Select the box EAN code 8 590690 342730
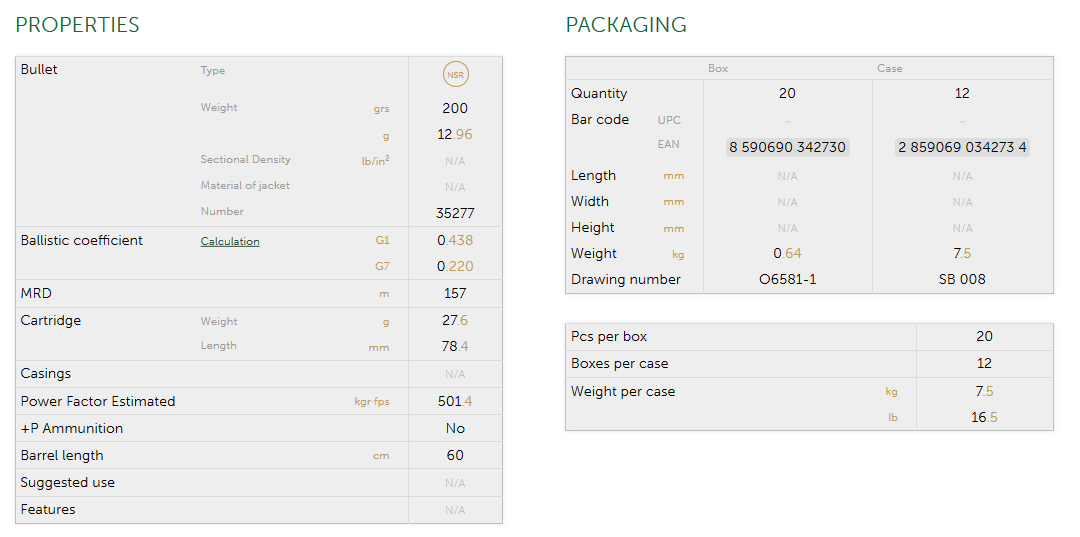 [787, 147]
